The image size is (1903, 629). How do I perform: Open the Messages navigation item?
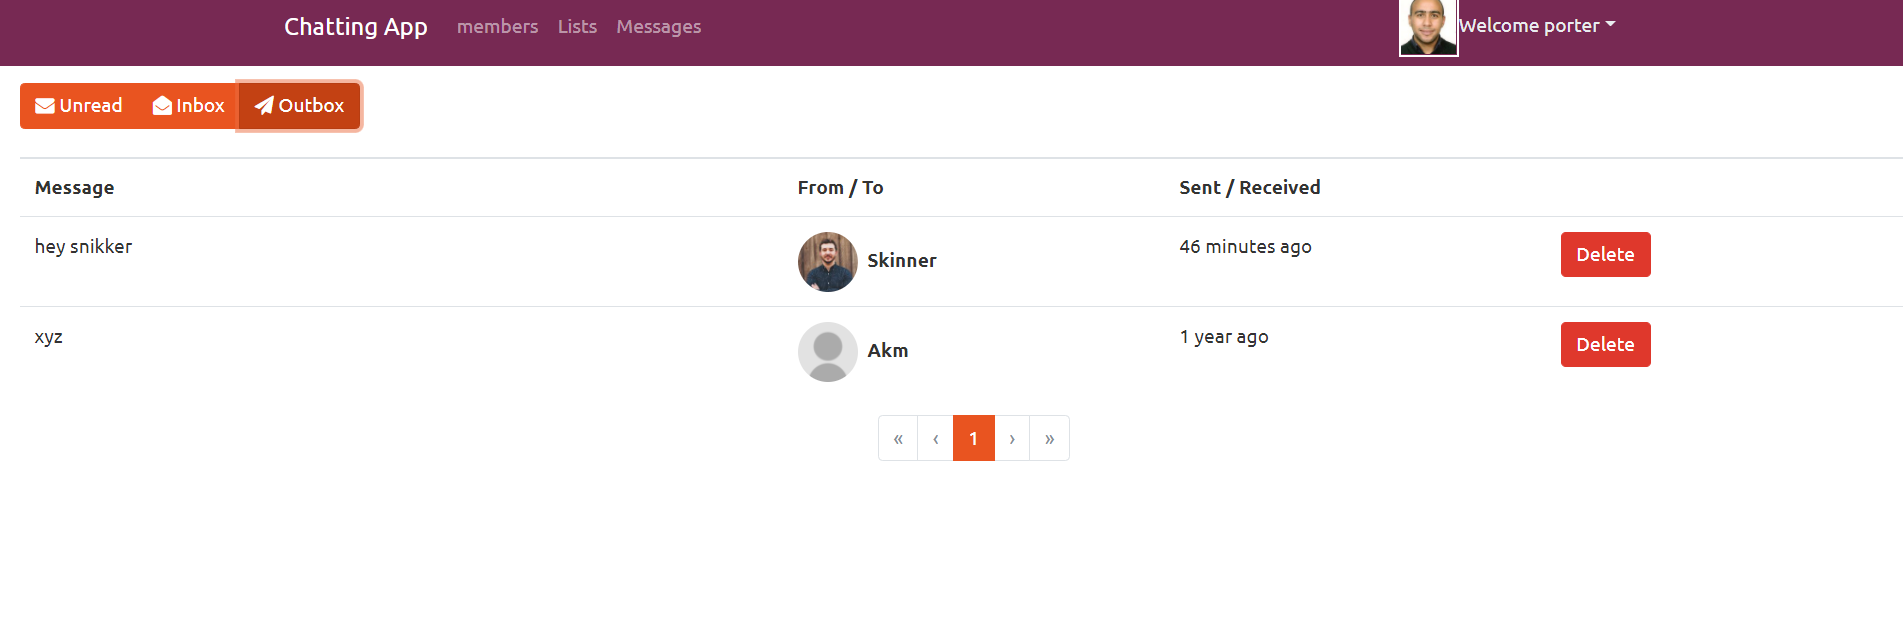click(659, 27)
